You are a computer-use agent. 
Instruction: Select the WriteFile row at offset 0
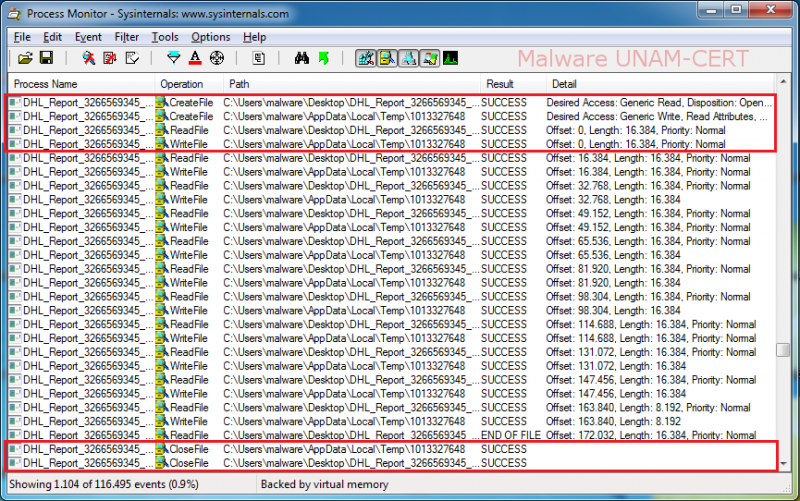[x=391, y=144]
